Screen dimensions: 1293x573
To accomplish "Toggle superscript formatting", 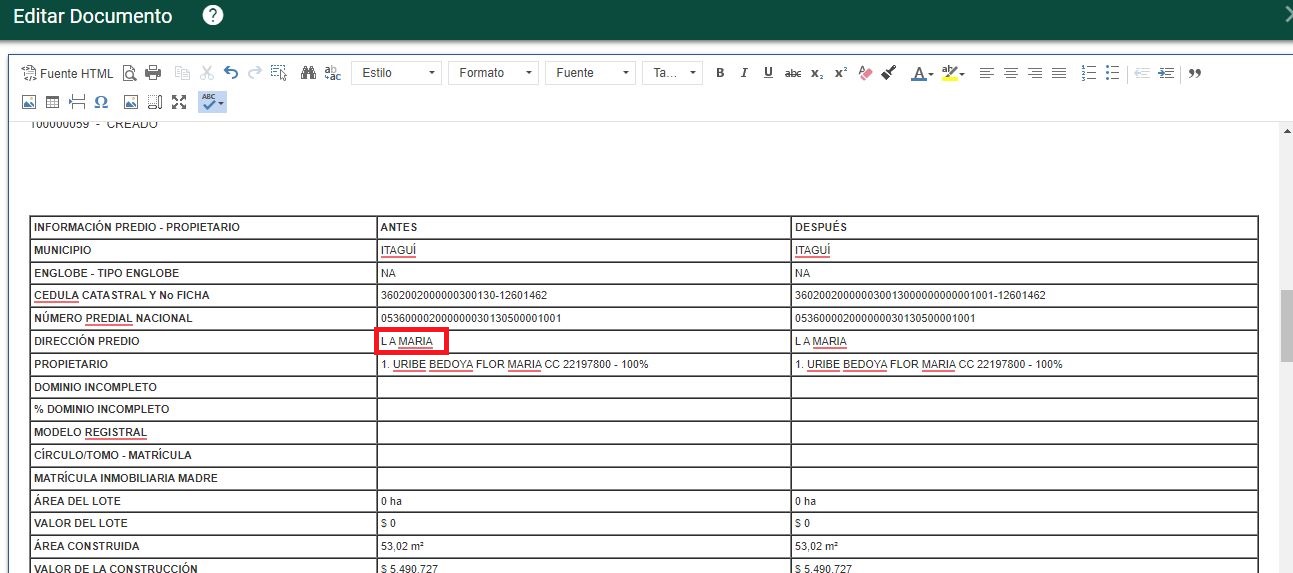I will pyautogui.click(x=841, y=73).
